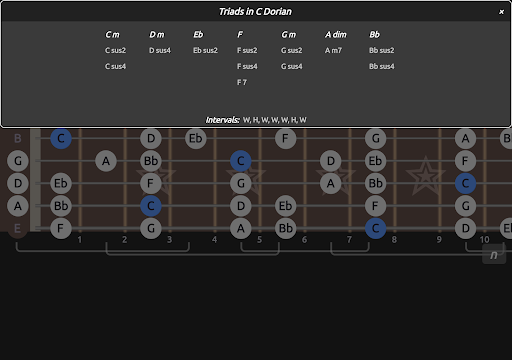The image size is (512, 360).
Task: Select the F note on B string
Action: [286, 138]
